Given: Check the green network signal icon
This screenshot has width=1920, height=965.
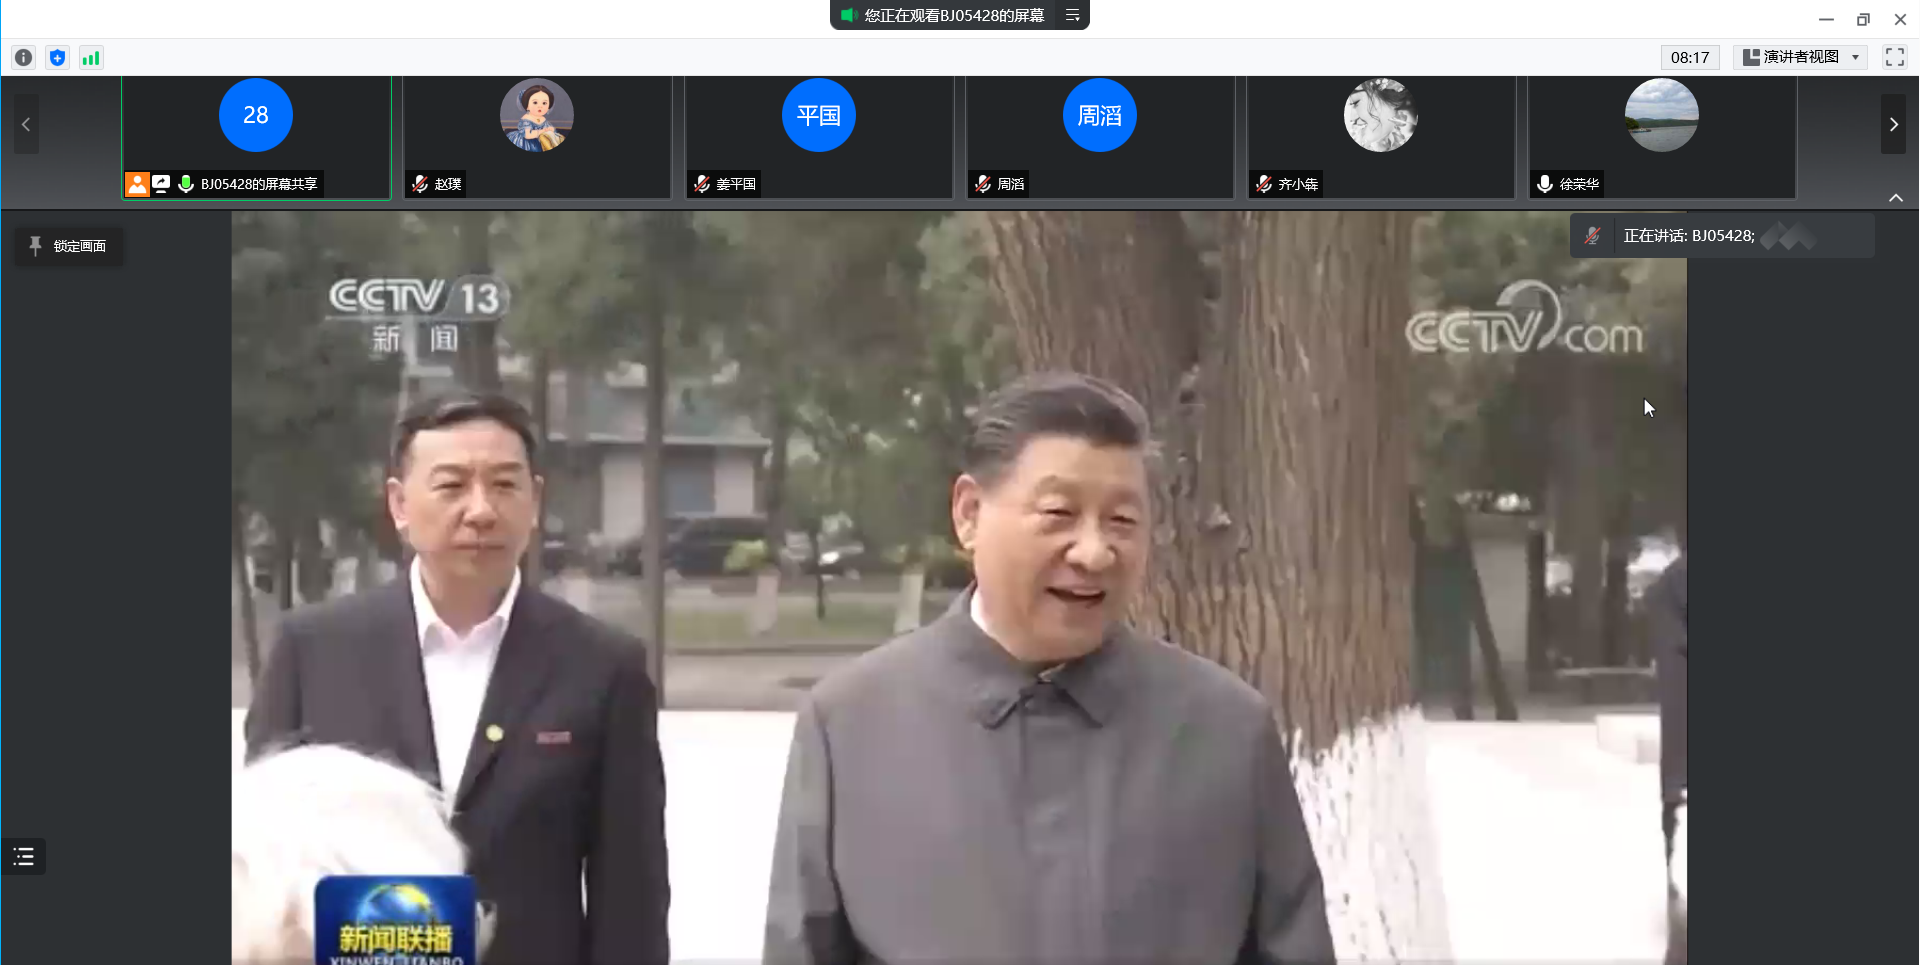Looking at the screenshot, I should point(91,58).
